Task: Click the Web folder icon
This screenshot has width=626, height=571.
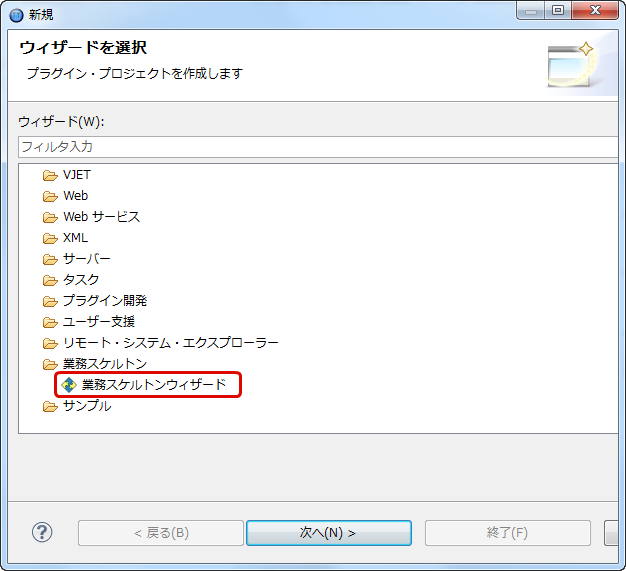Action: pos(50,196)
